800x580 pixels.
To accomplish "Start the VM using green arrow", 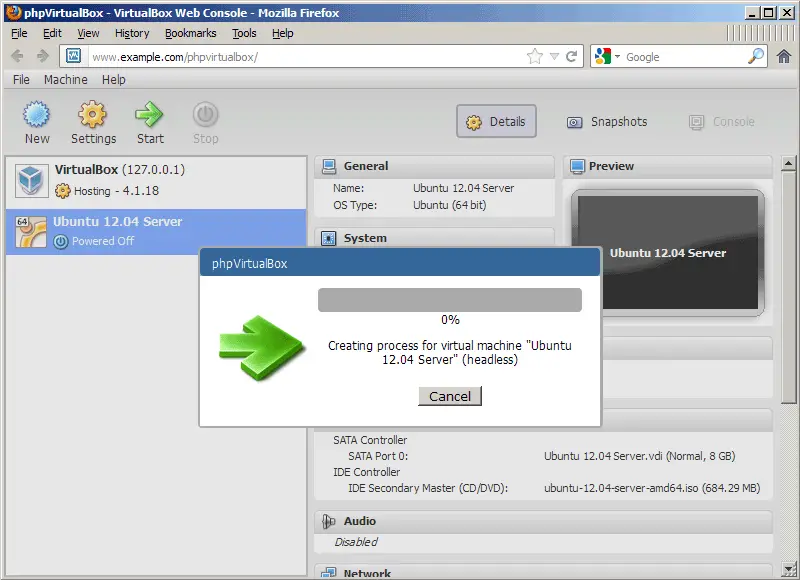I will pyautogui.click(x=149, y=114).
